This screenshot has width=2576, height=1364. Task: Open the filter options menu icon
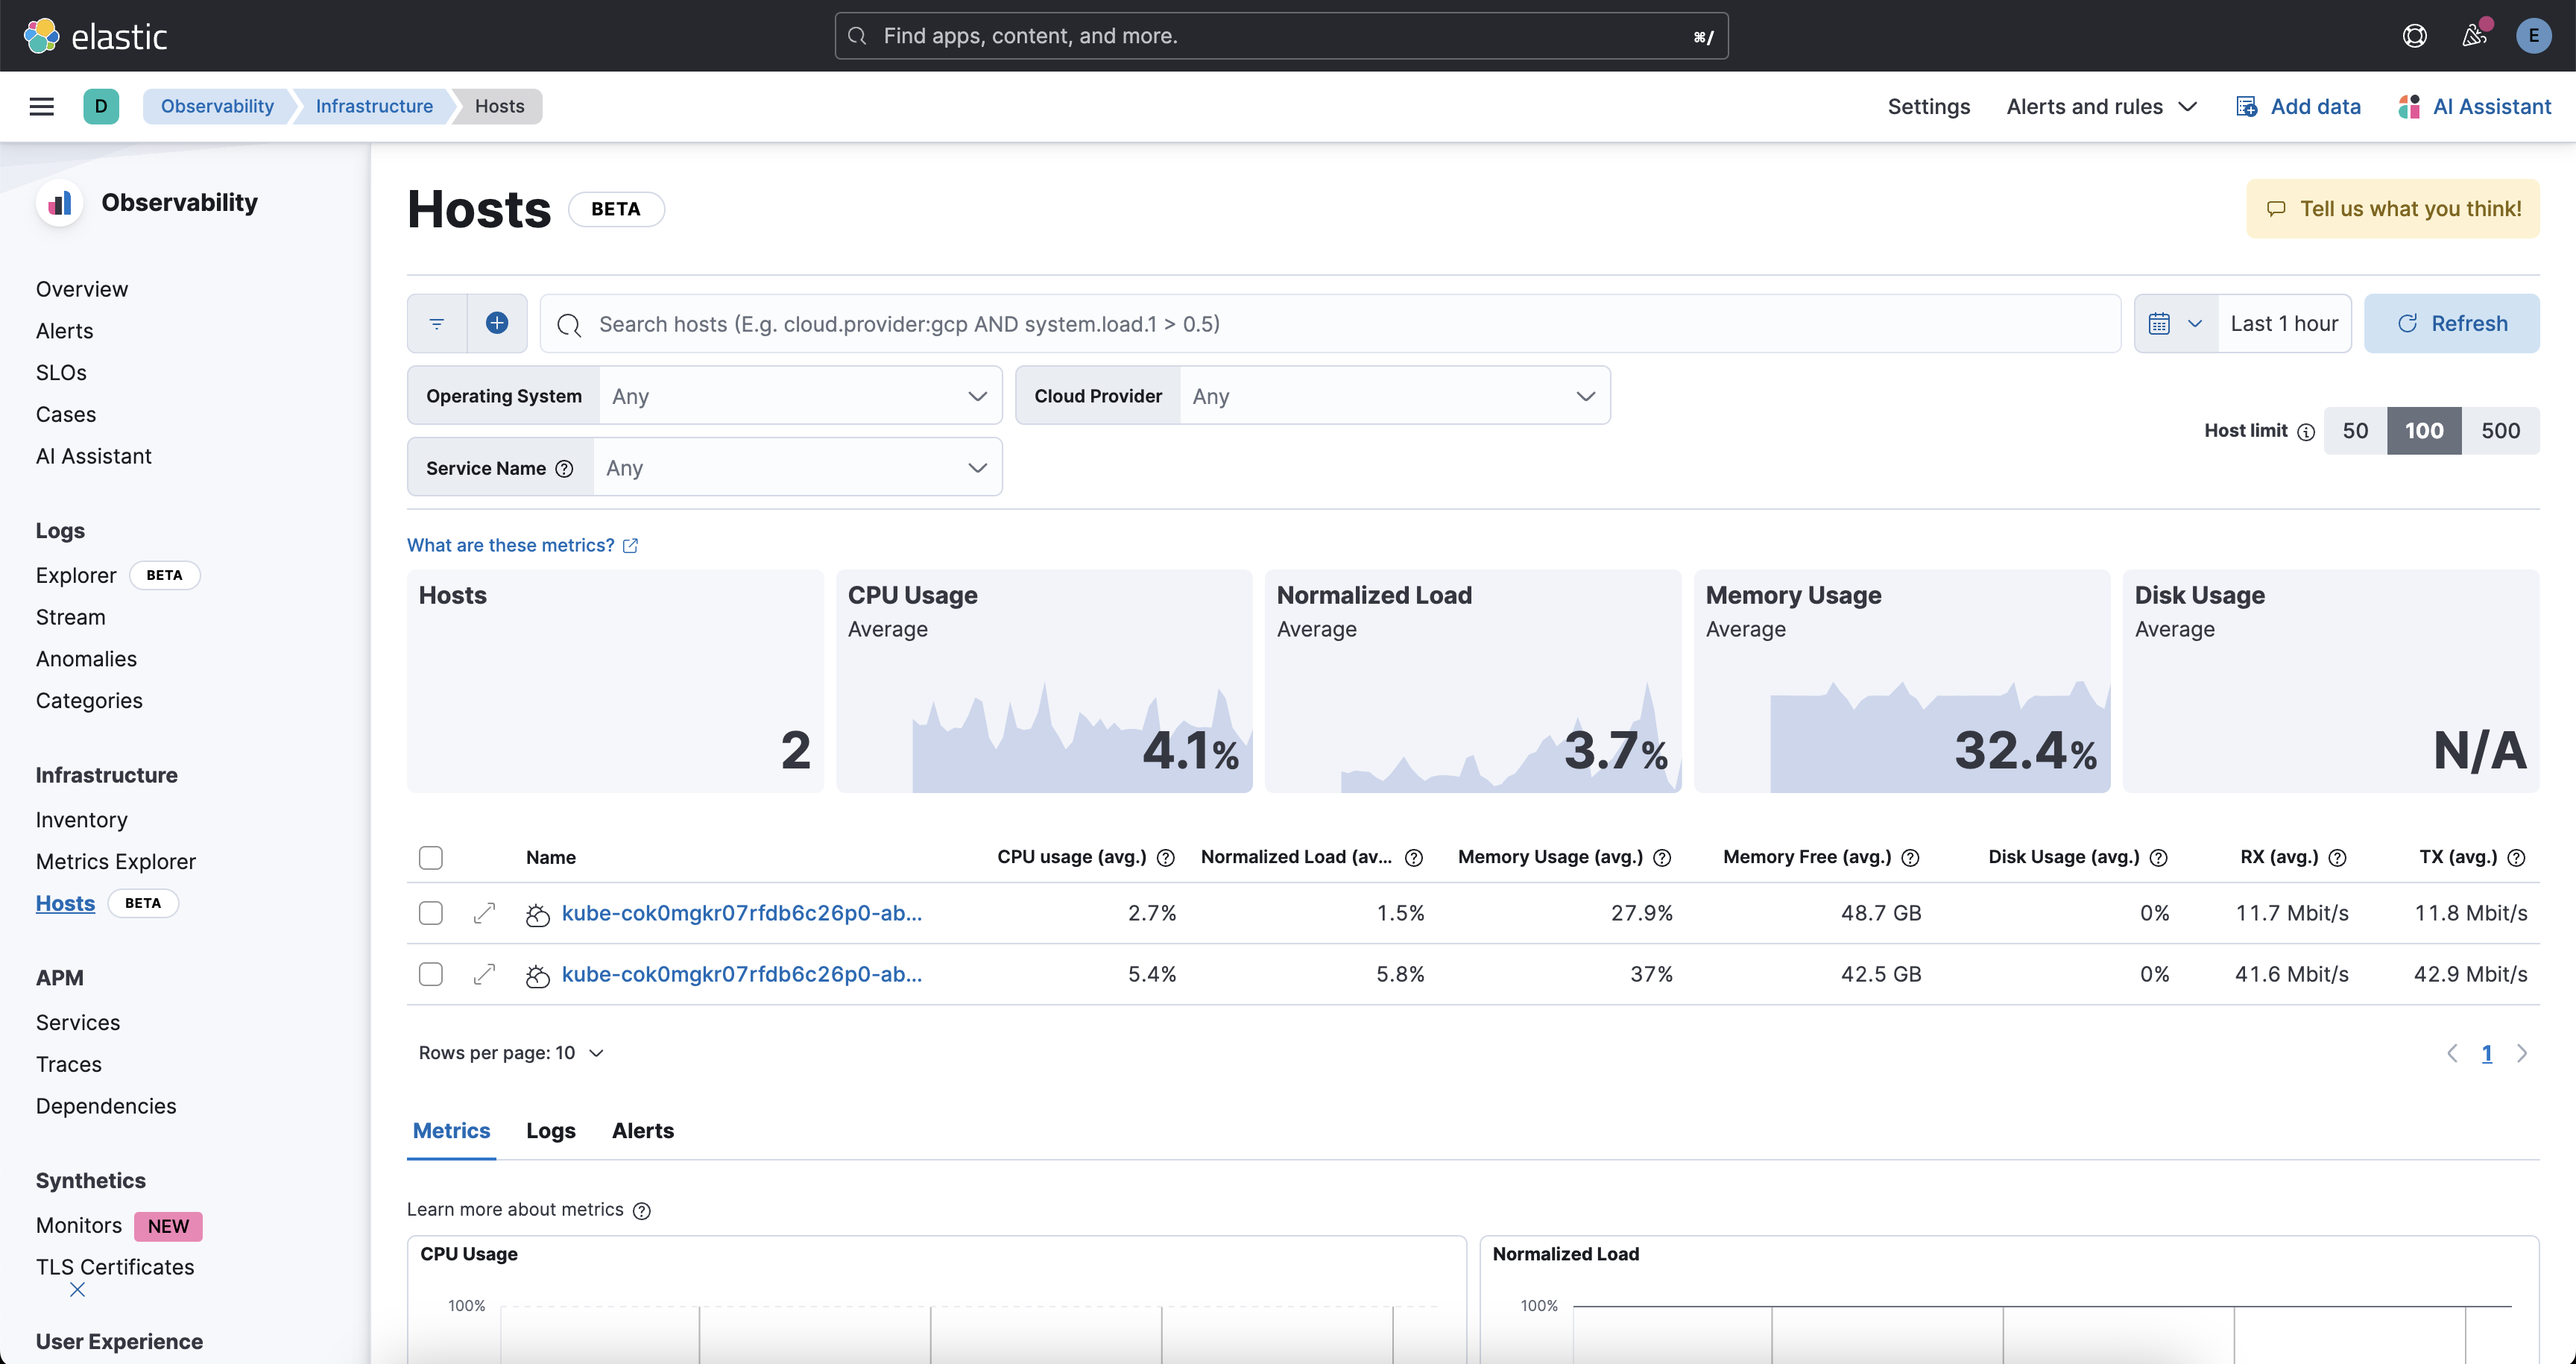pos(437,323)
